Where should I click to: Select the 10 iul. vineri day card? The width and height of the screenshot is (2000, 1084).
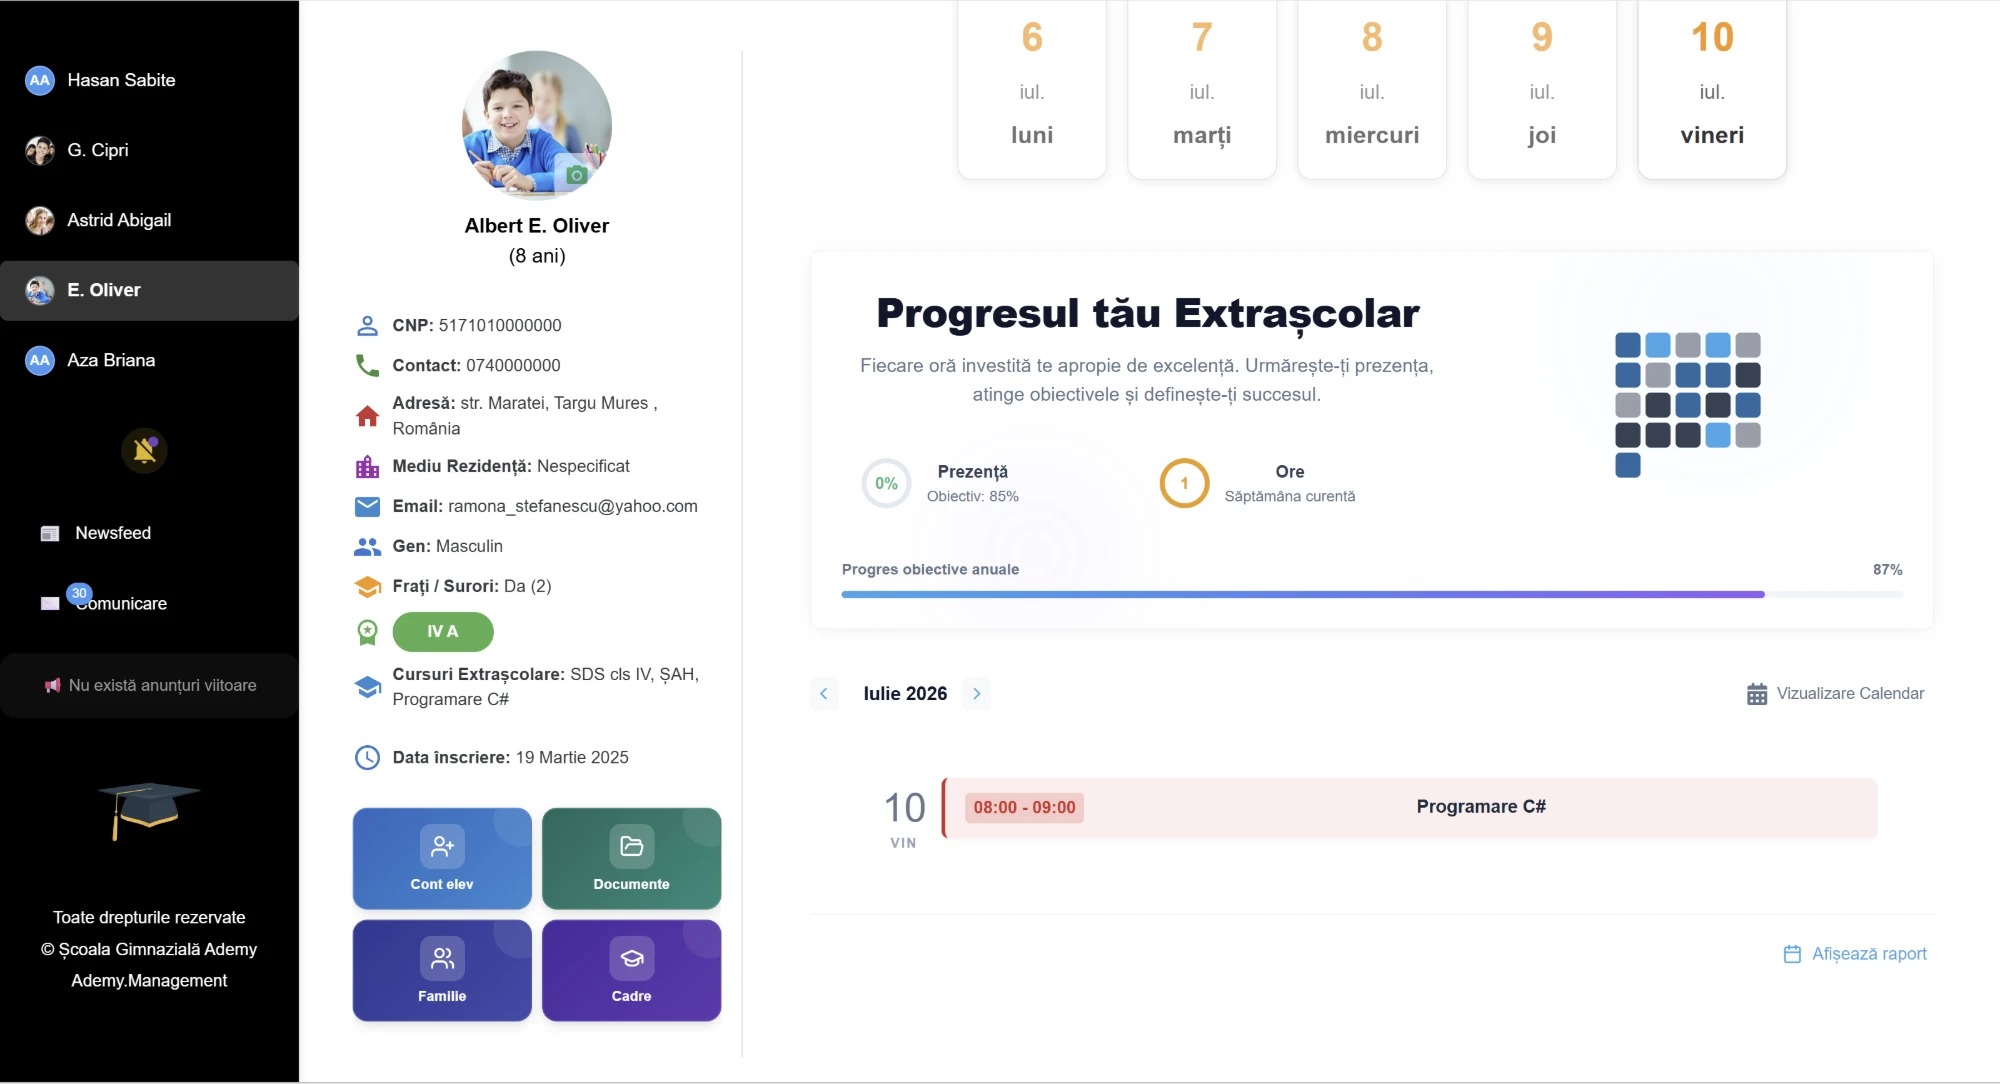(x=1712, y=90)
